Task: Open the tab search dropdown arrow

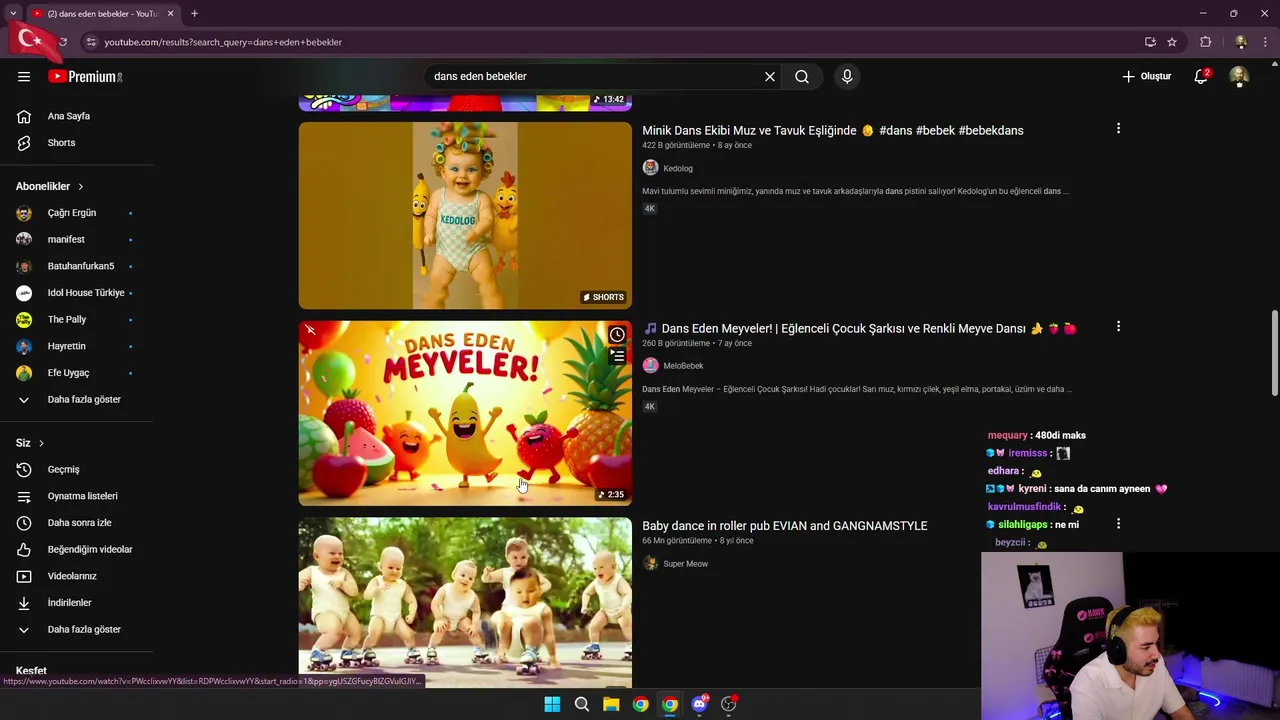Action: pos(13,14)
